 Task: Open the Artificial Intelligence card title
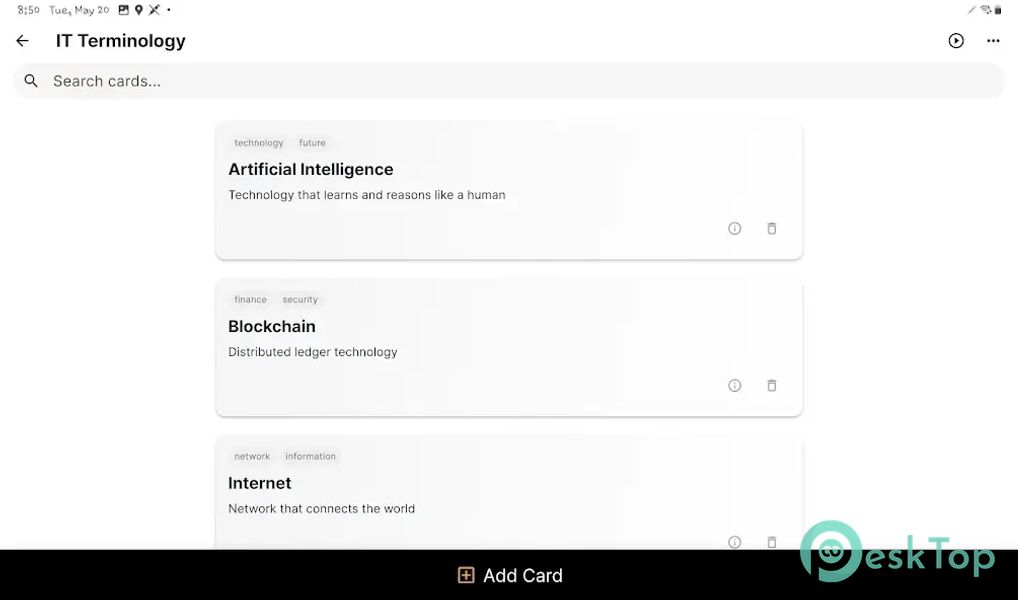310,169
